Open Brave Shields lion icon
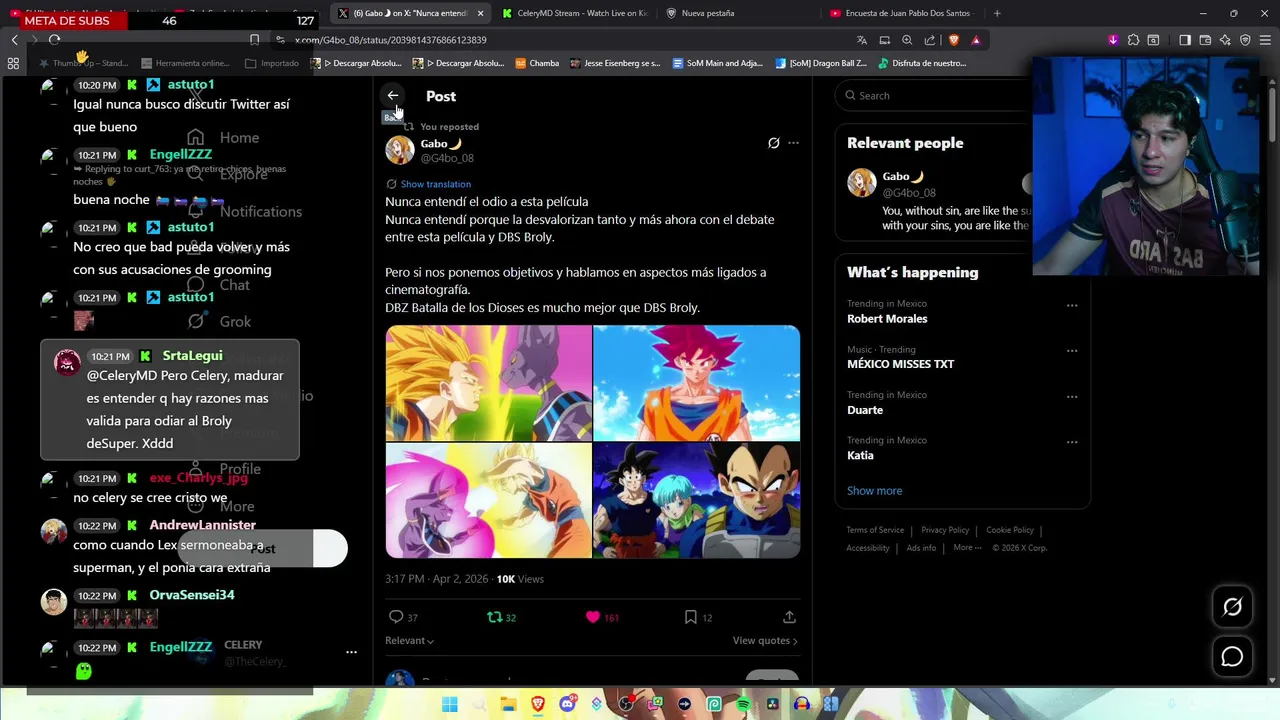Viewport: 1280px width, 720px height. (x=953, y=40)
